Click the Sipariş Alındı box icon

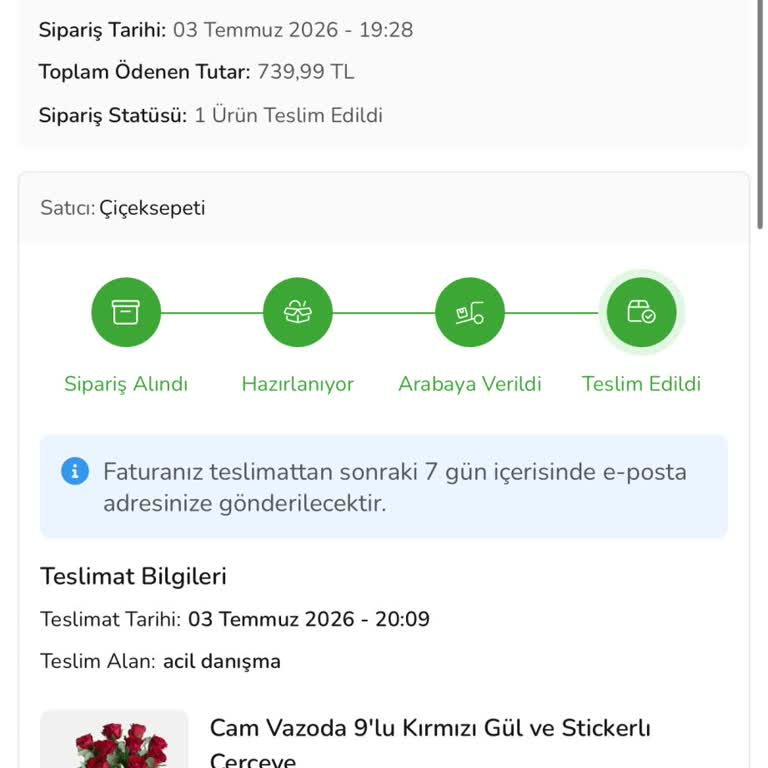[x=126, y=312]
